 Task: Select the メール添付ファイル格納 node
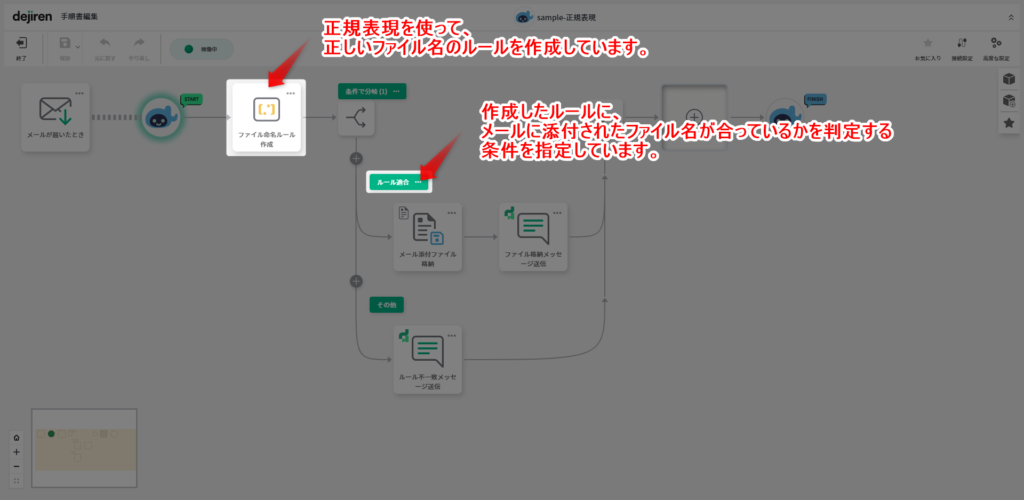pyautogui.click(x=428, y=237)
